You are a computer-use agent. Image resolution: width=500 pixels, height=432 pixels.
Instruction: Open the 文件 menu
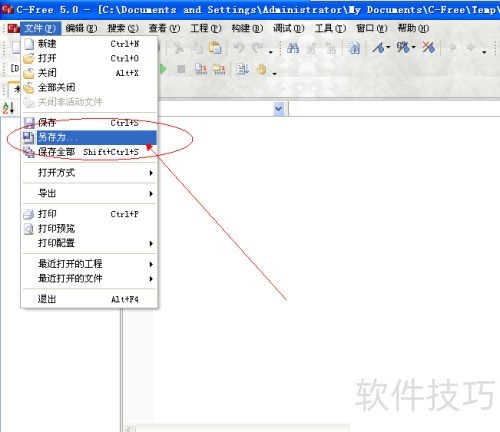pyautogui.click(x=40, y=28)
